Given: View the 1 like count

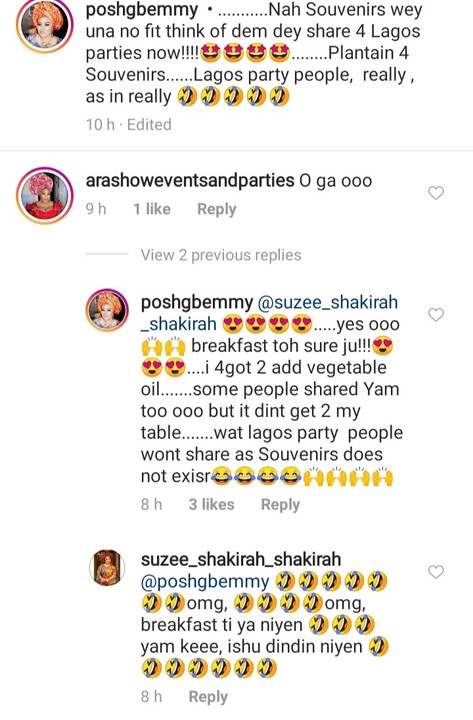Looking at the screenshot, I should pos(152,209).
